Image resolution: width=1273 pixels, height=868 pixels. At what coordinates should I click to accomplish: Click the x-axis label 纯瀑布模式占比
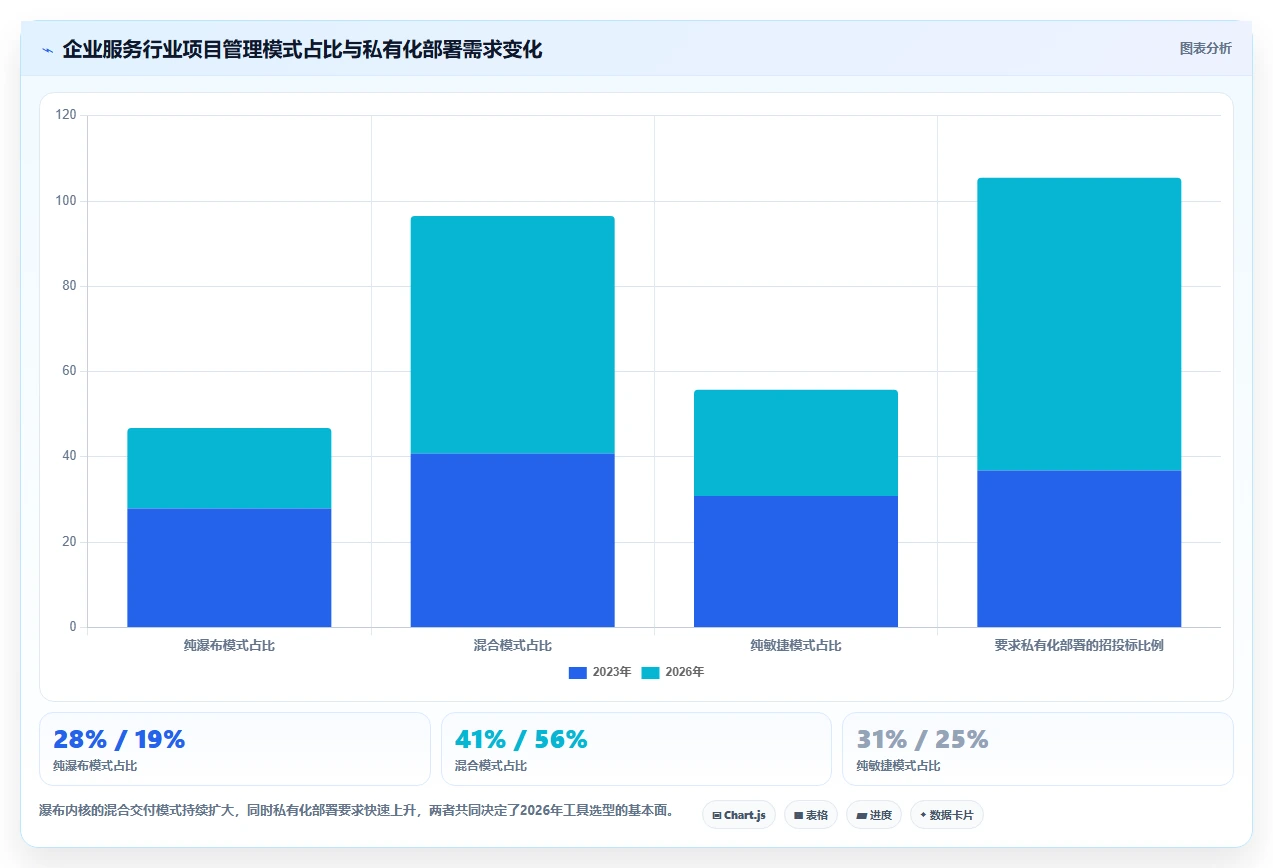[229, 646]
